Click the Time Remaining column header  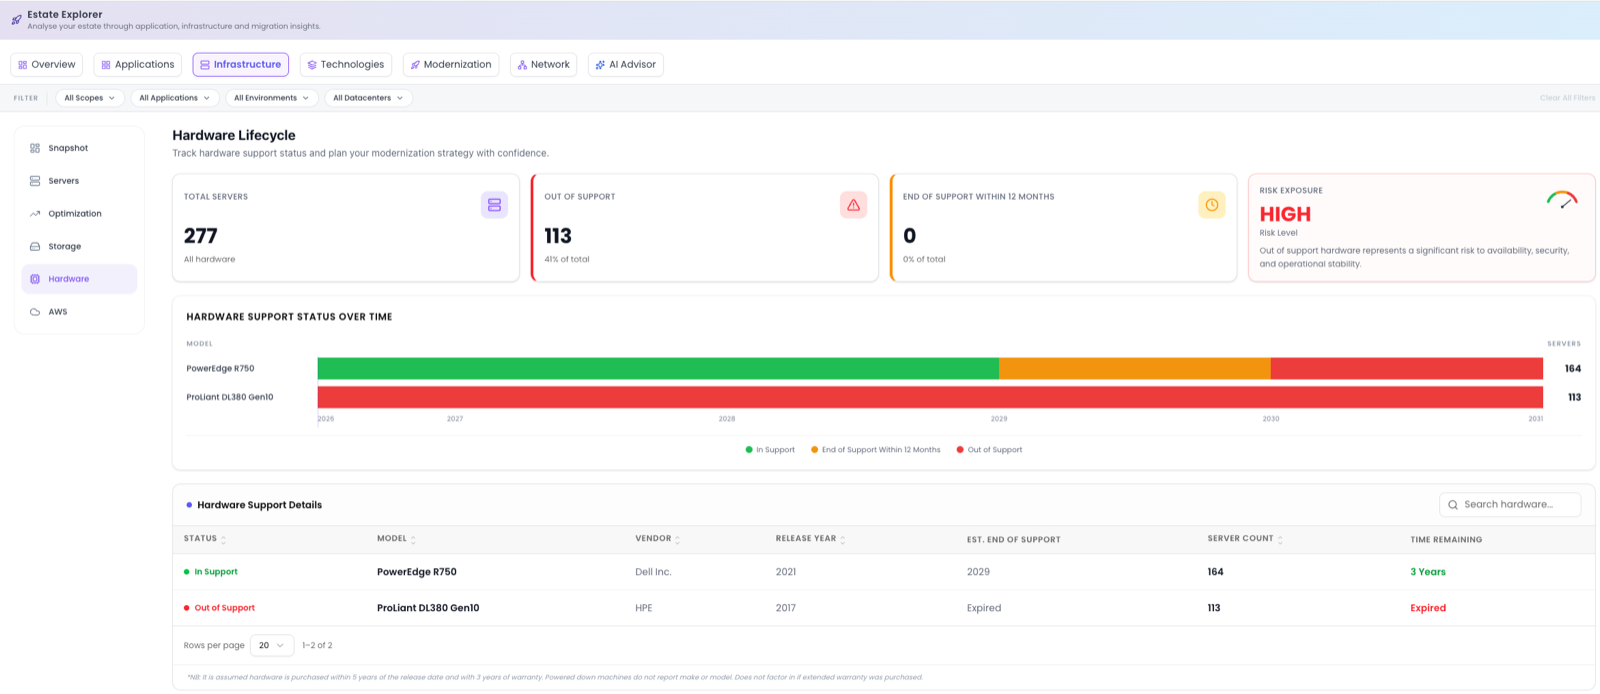(x=1446, y=540)
